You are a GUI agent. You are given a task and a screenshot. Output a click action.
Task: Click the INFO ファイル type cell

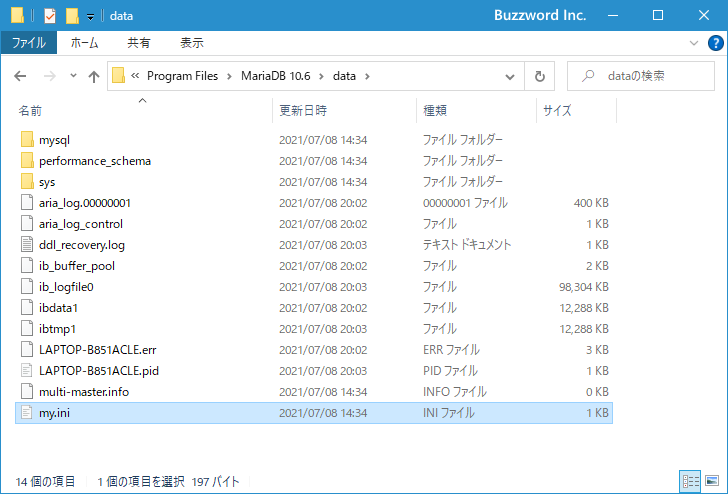point(455,391)
